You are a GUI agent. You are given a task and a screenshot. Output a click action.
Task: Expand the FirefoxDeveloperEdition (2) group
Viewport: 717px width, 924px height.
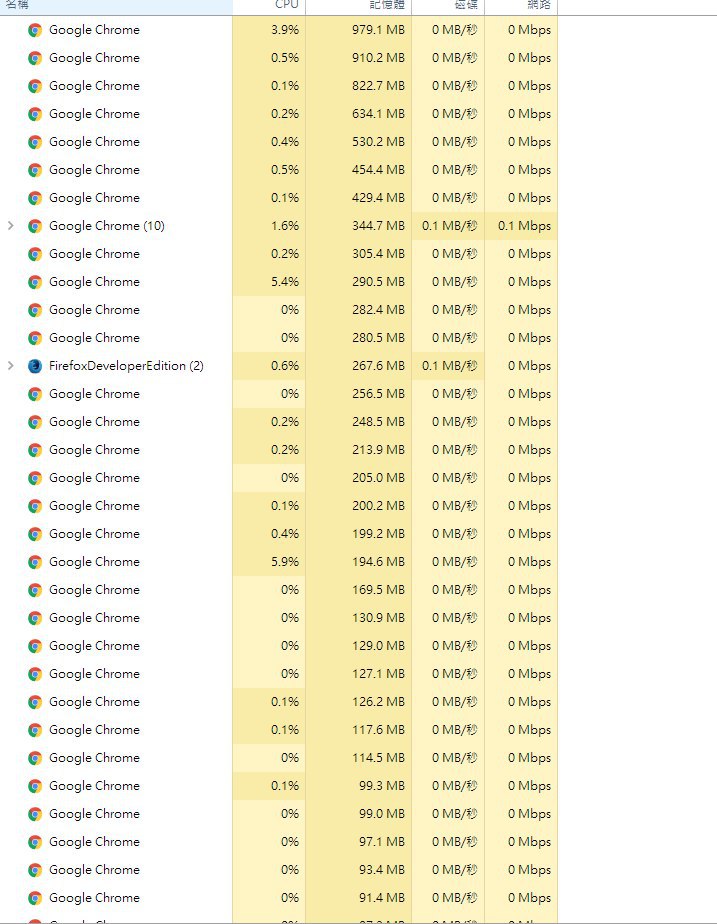pos(11,366)
